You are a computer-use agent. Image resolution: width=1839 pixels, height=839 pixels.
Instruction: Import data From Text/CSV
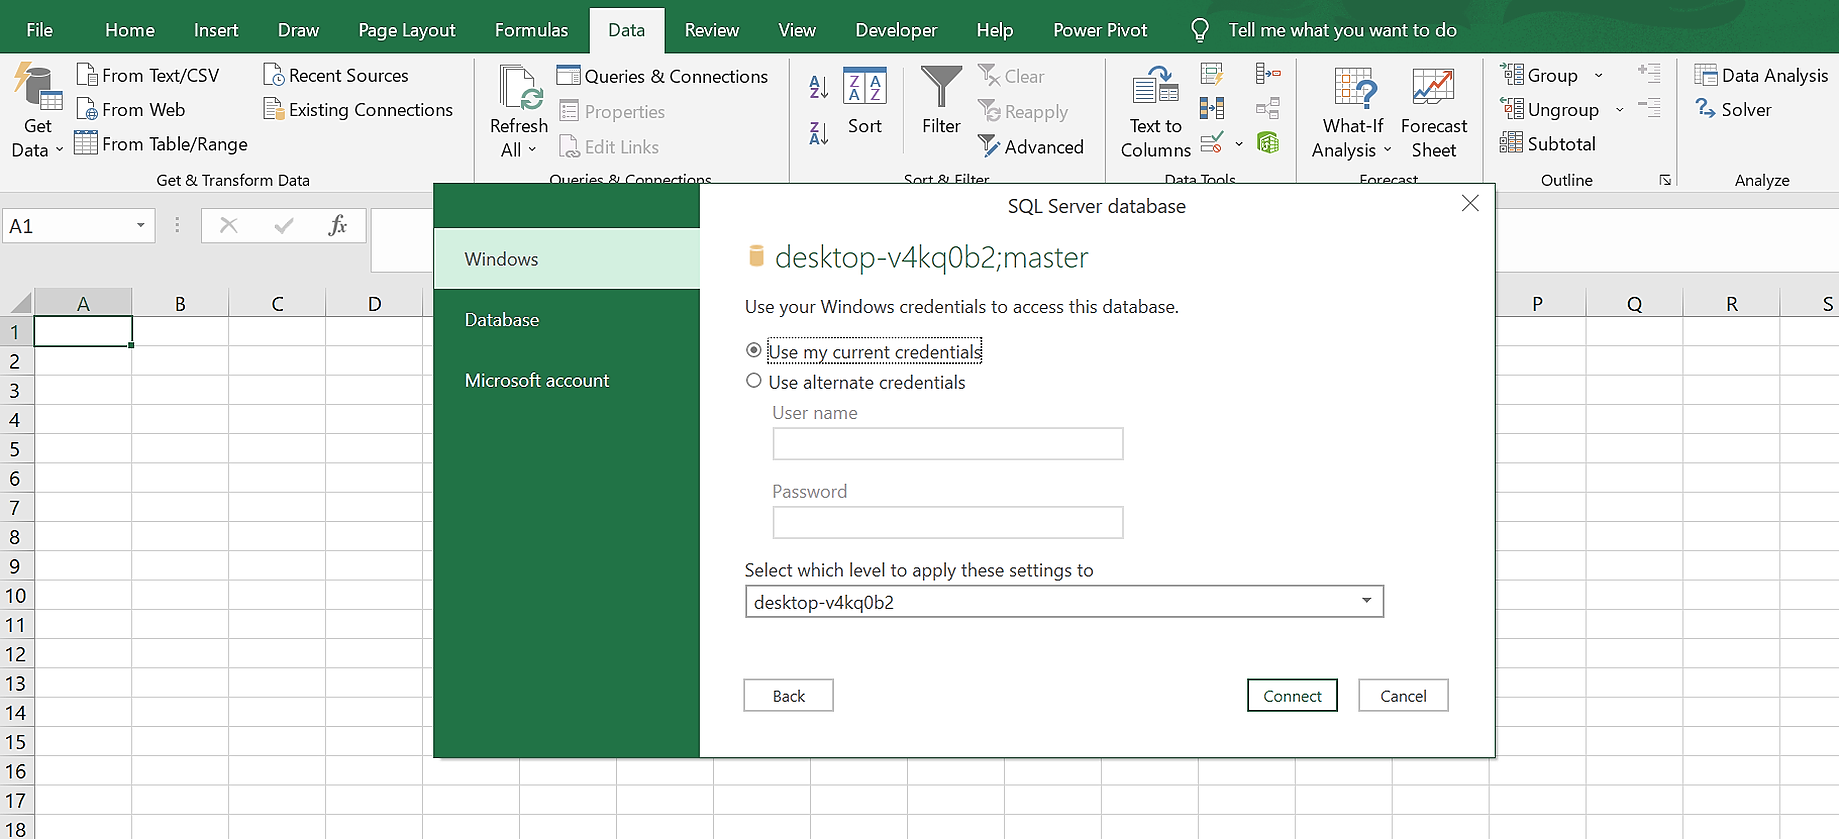tap(148, 75)
